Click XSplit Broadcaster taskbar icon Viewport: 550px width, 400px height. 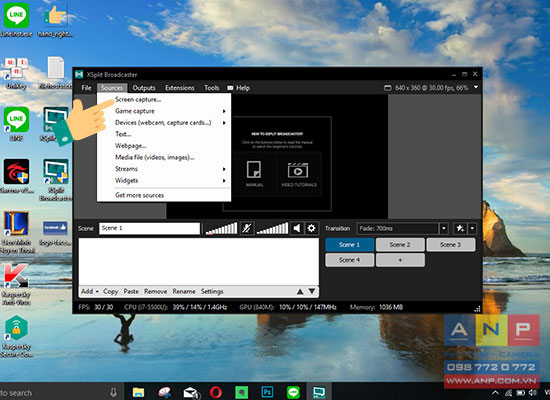click(319, 392)
